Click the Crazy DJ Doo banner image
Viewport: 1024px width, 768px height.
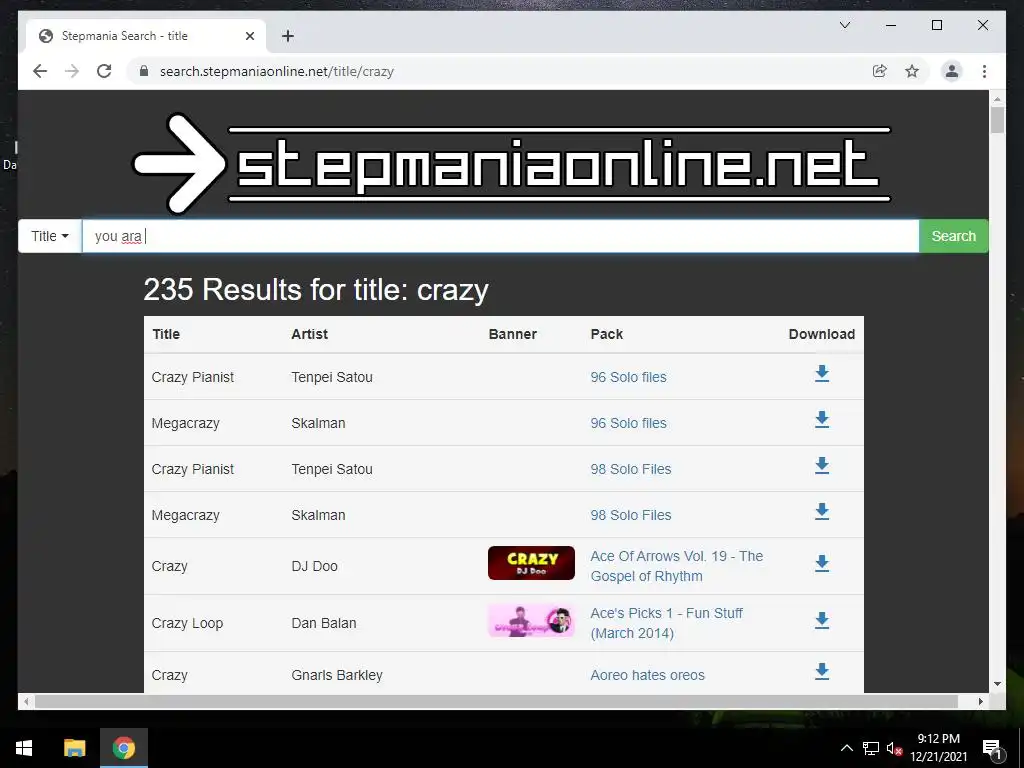click(x=531, y=563)
